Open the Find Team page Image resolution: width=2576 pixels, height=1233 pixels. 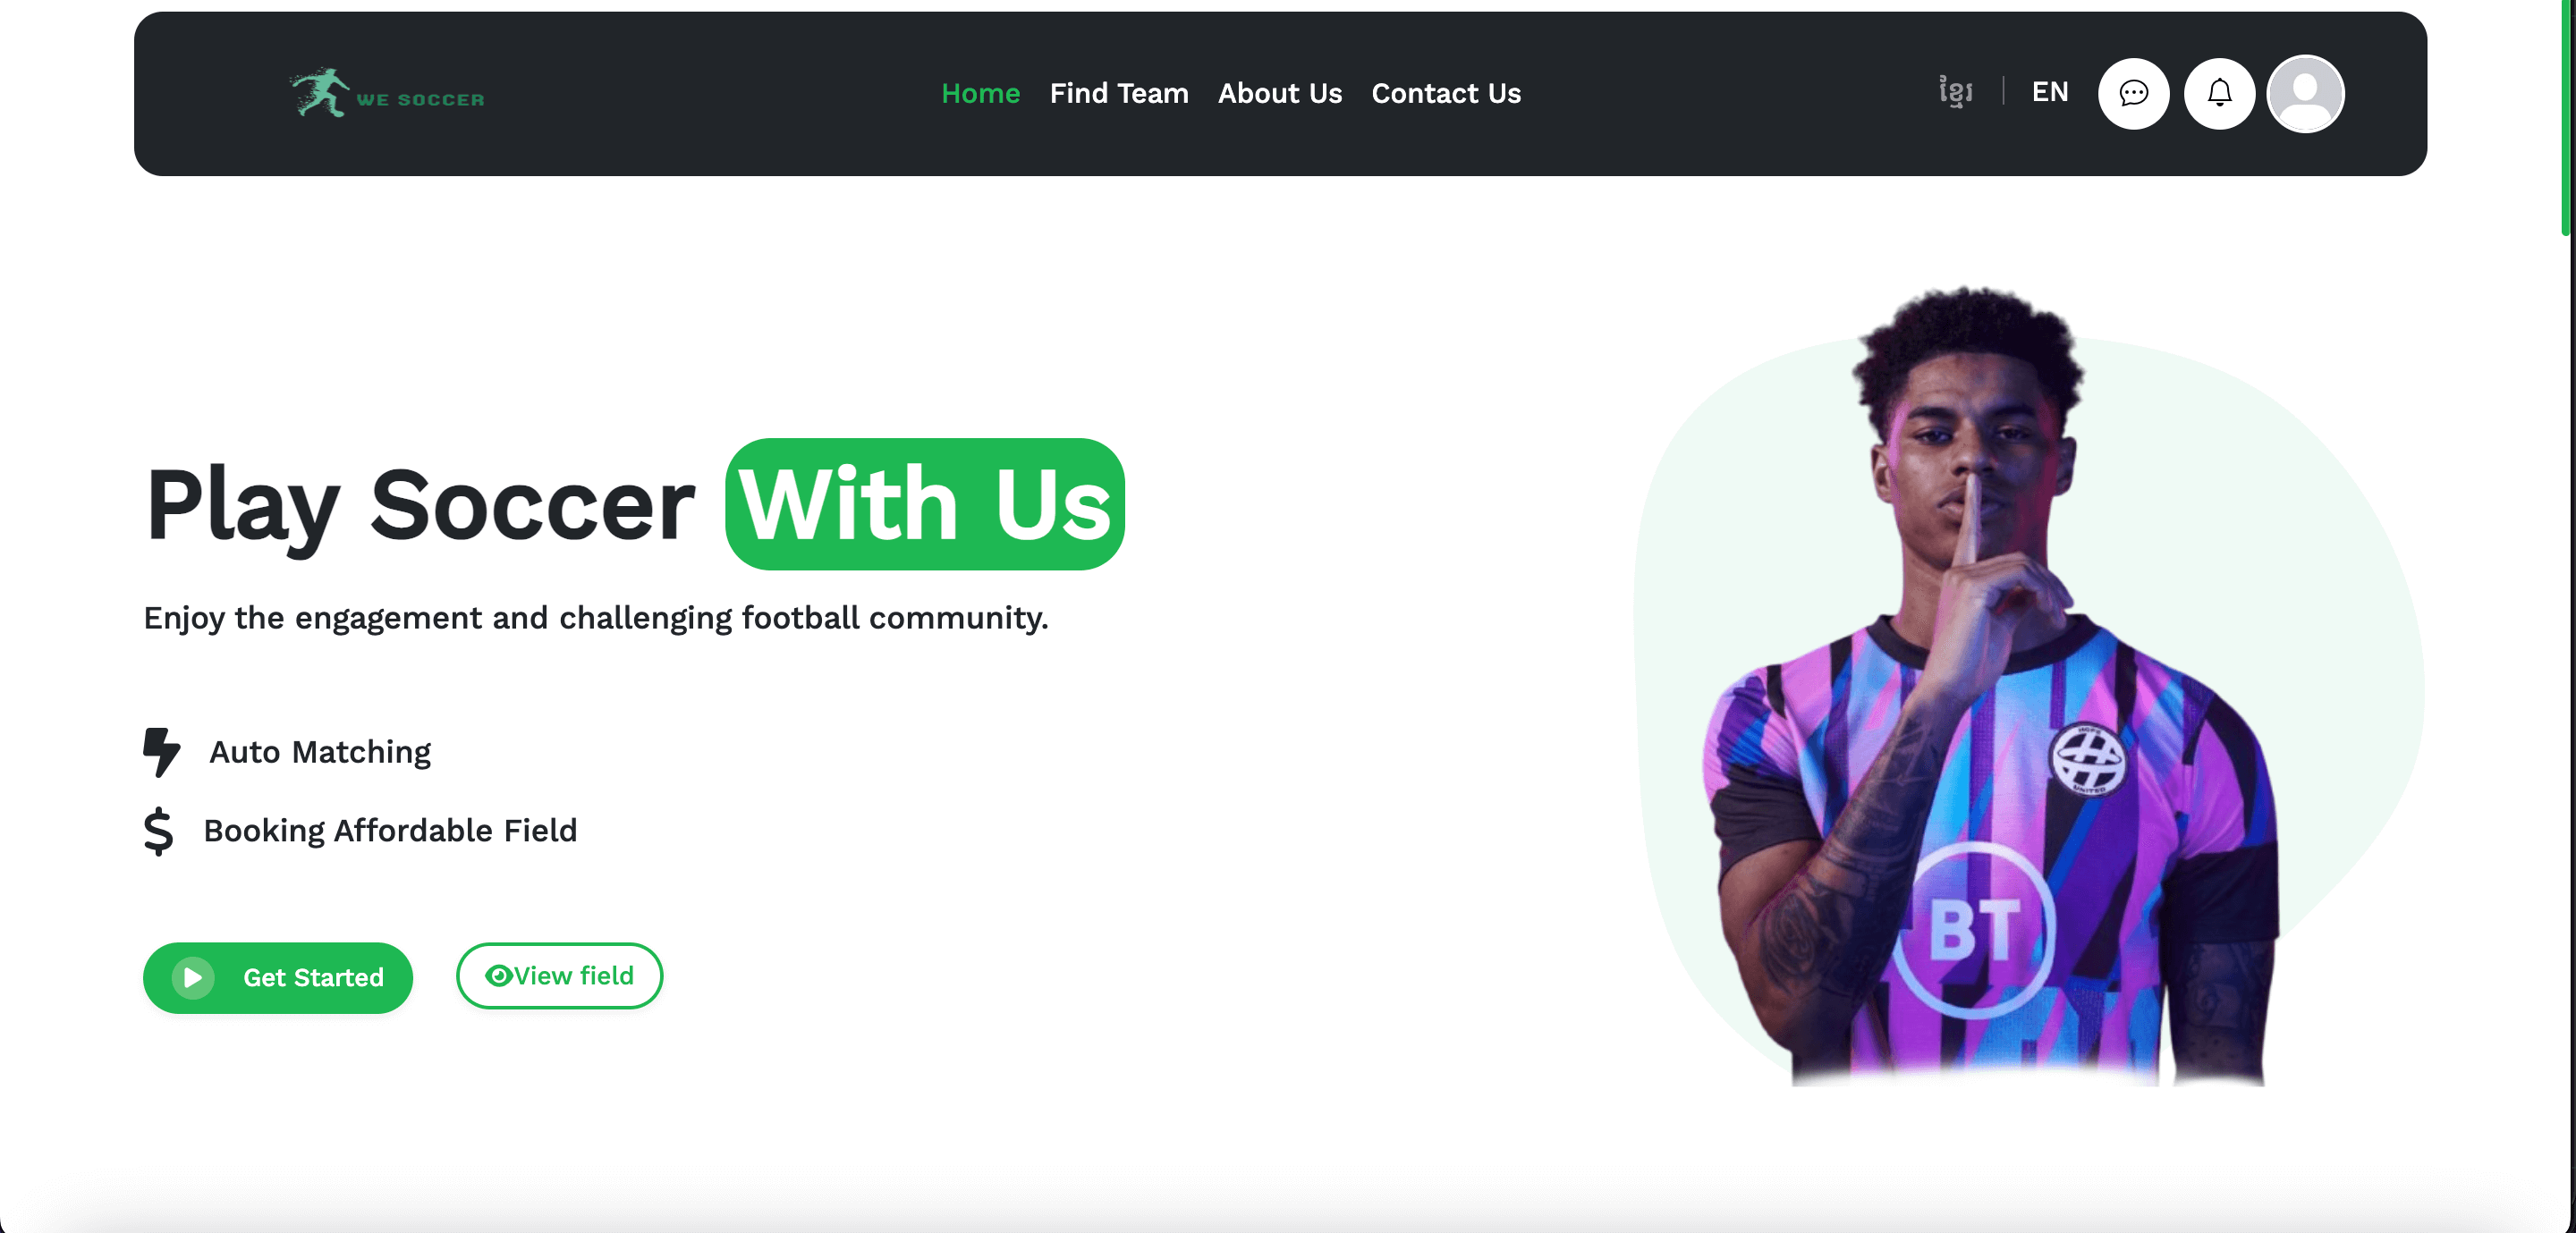click(1118, 93)
